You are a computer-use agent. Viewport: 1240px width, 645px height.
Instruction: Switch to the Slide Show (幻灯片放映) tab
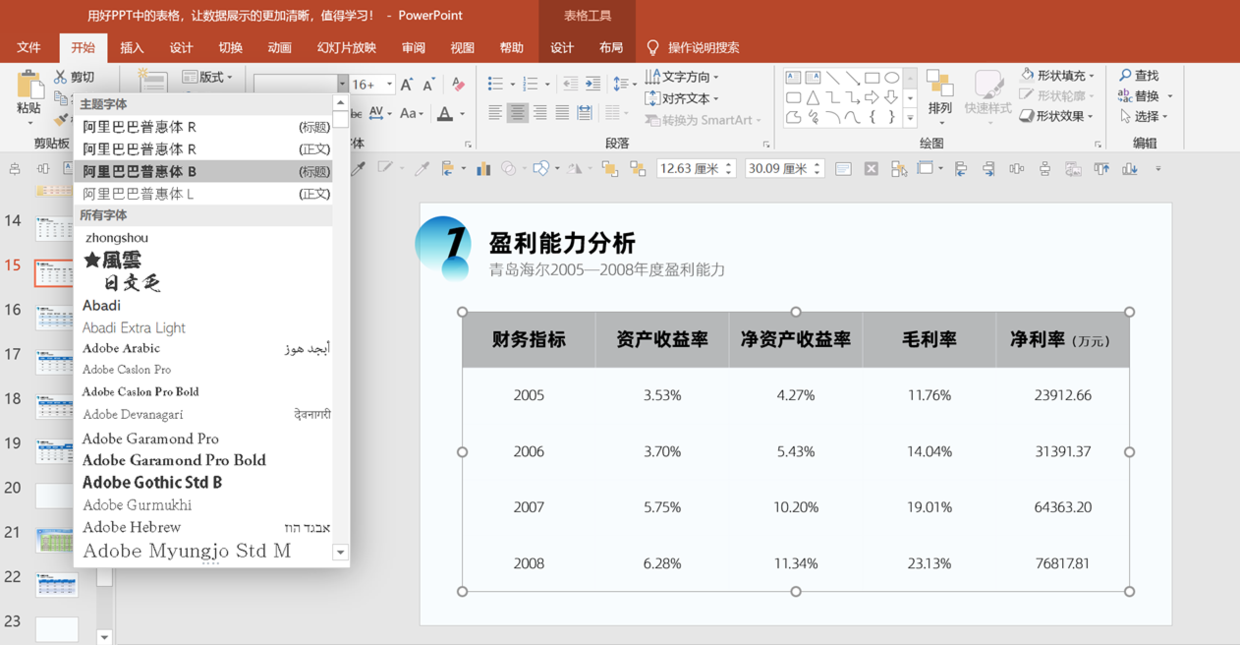[x=347, y=47]
